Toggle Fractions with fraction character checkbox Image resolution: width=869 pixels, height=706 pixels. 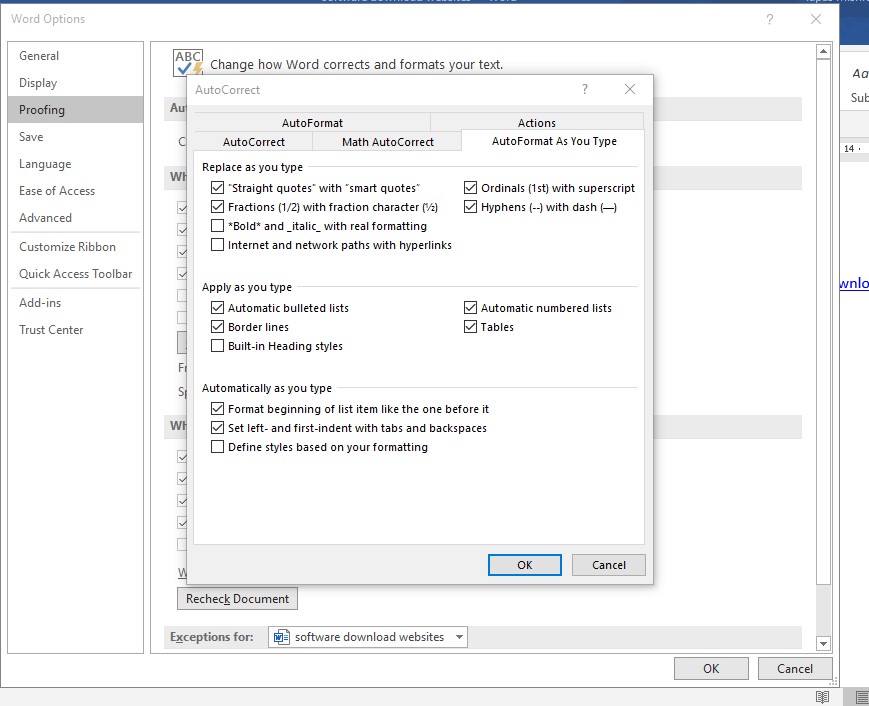(x=217, y=207)
